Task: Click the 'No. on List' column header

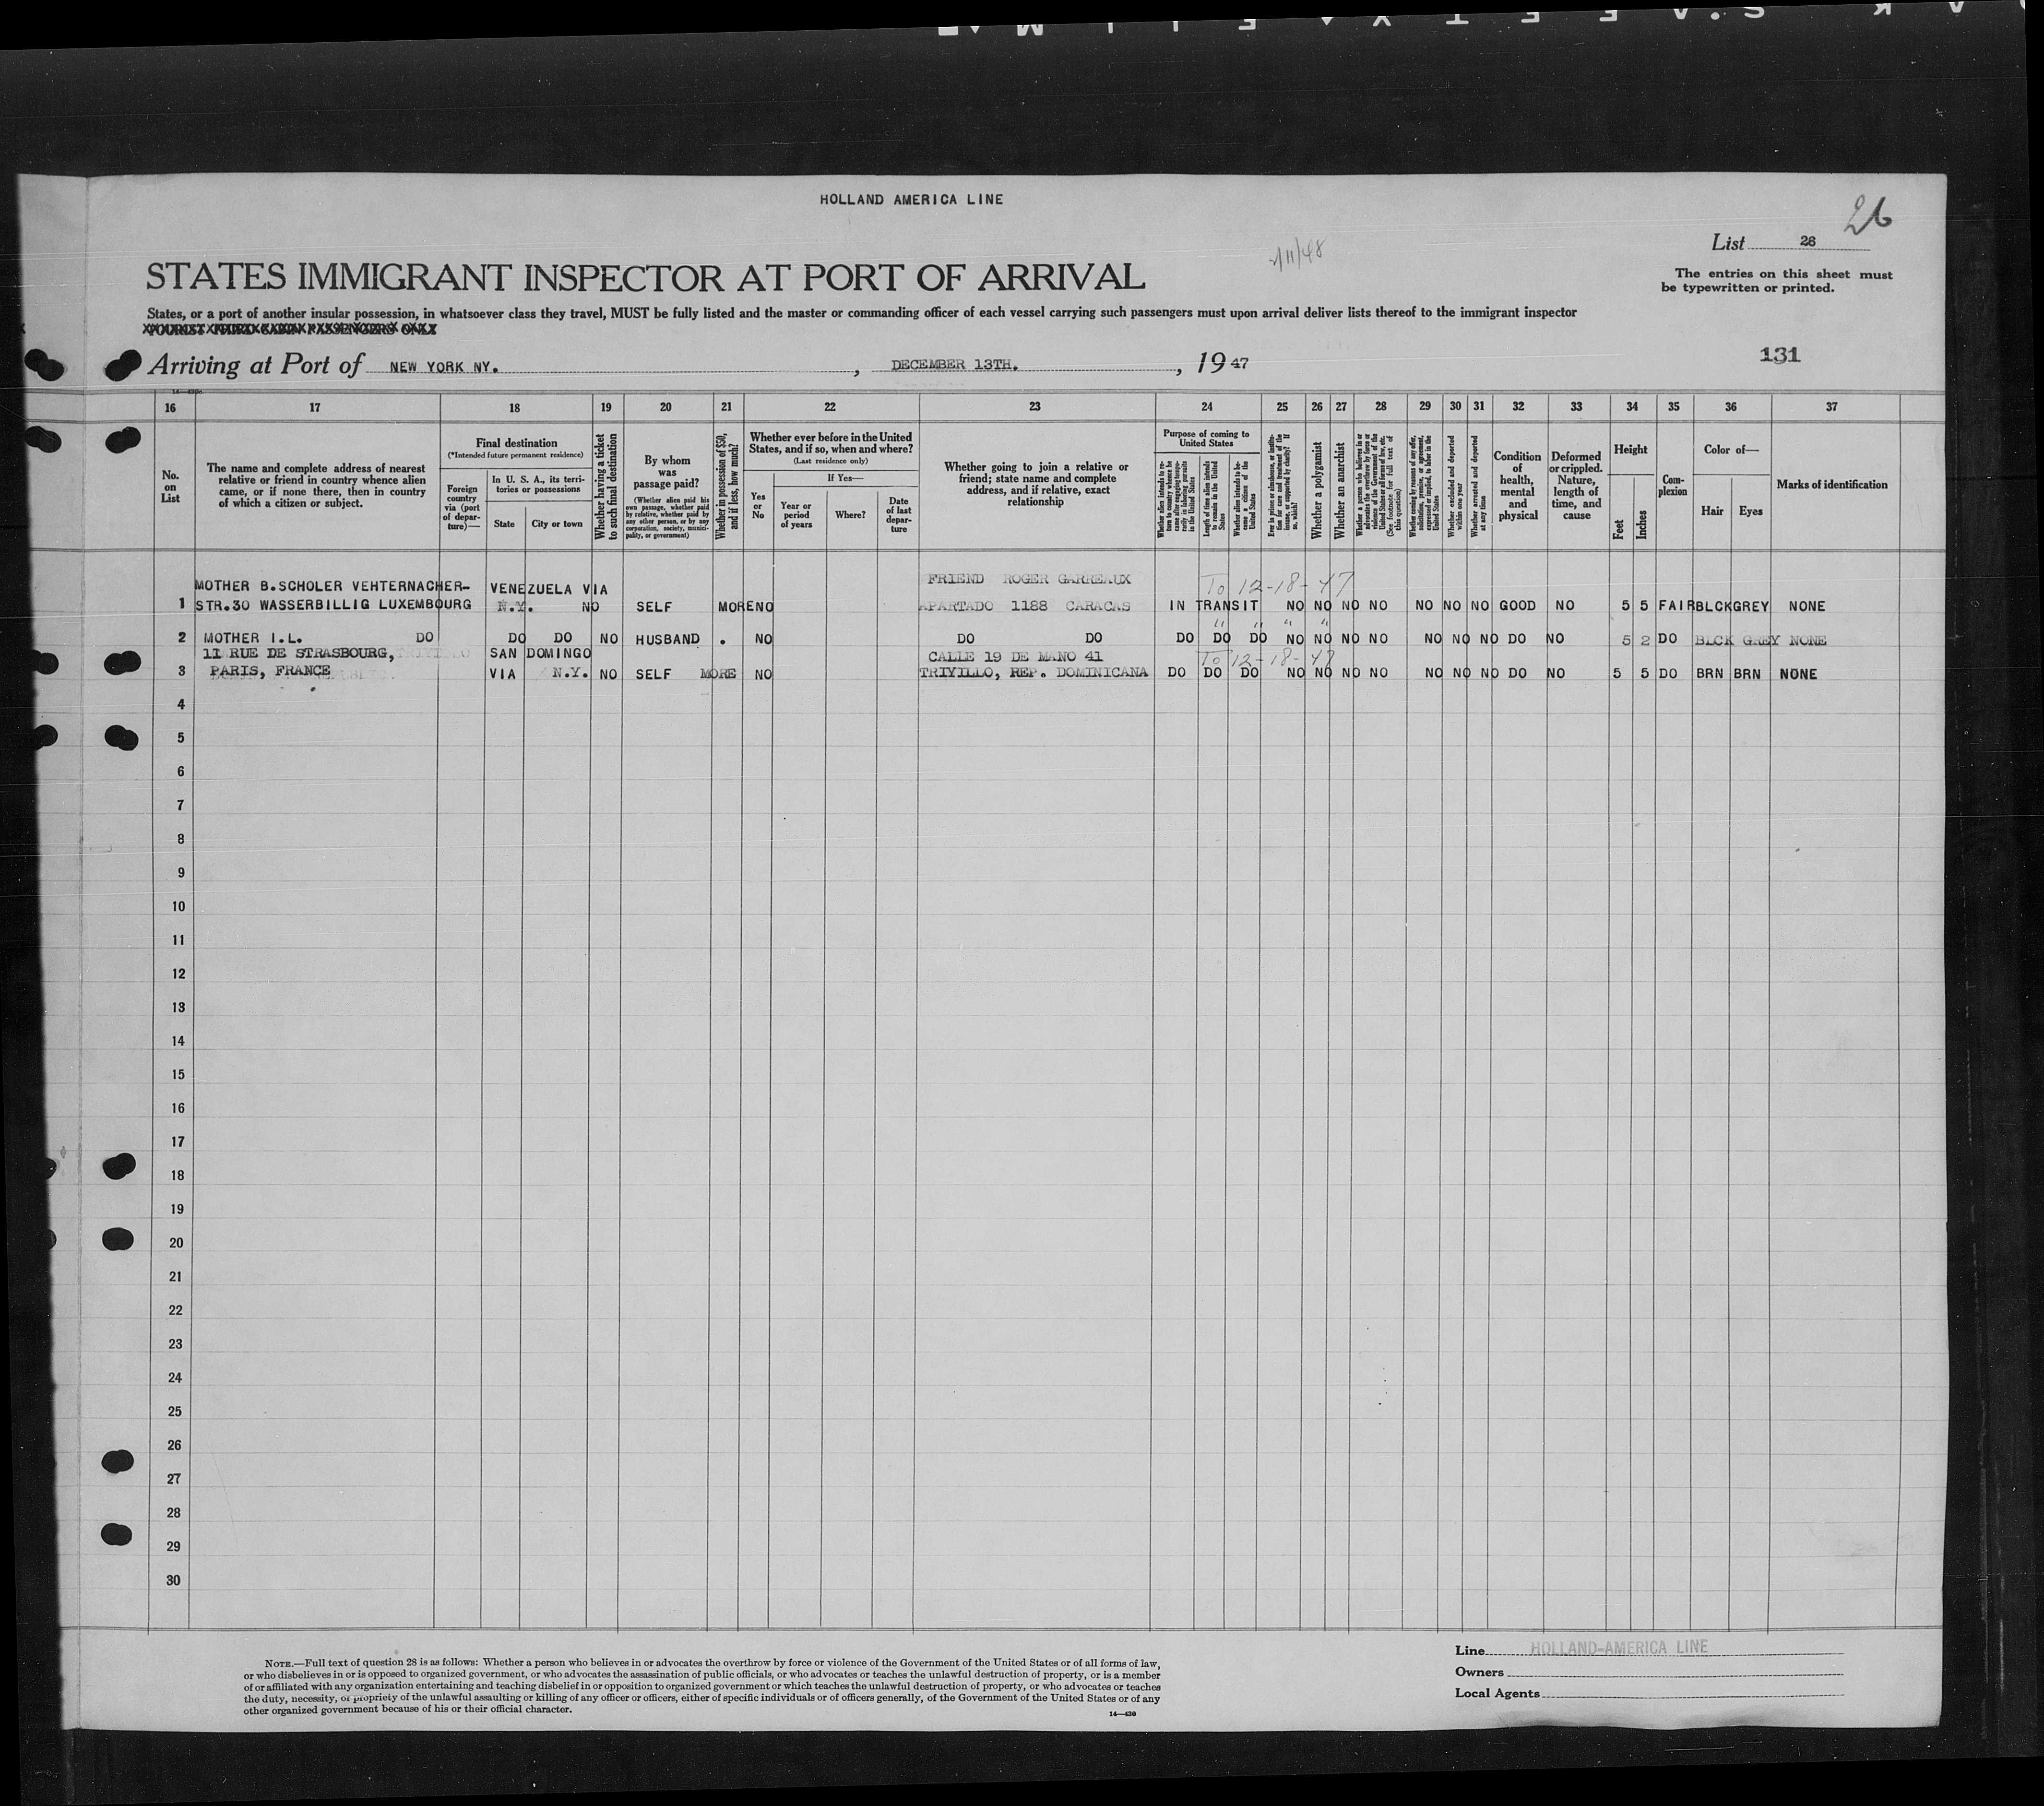Action: click(170, 486)
